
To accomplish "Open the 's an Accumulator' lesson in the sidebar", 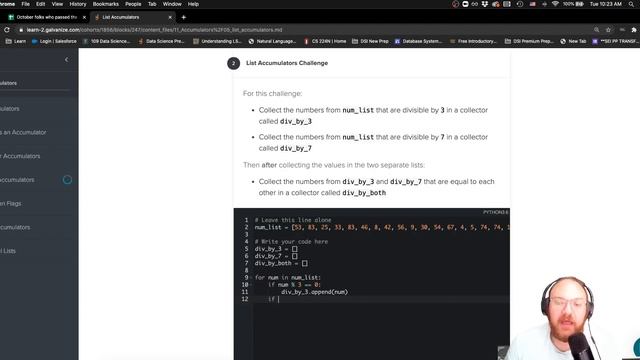I will pyautogui.click(x=23, y=132).
